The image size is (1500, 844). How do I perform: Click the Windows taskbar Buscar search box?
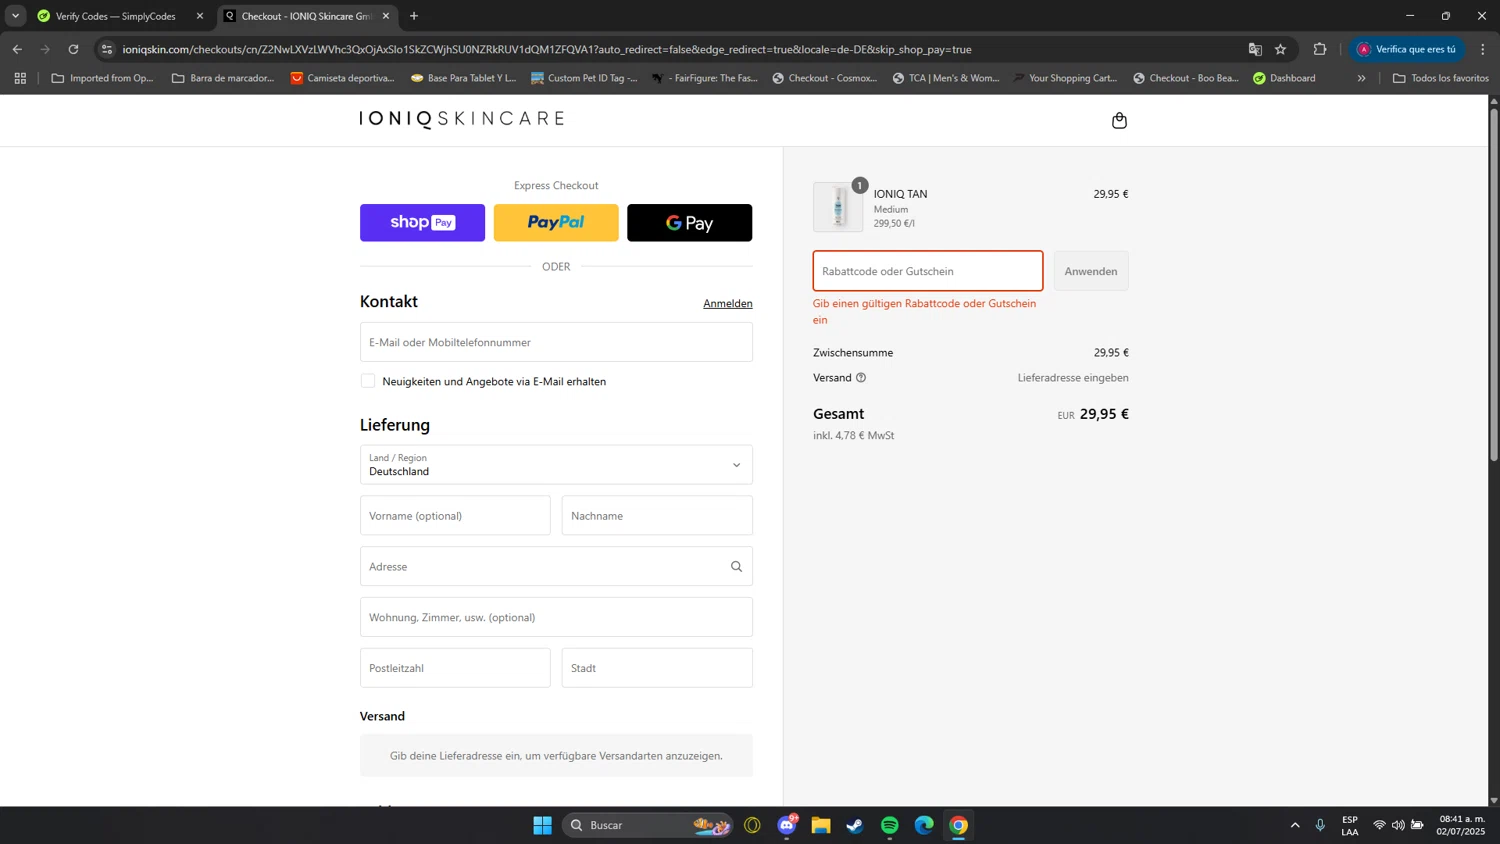coord(648,825)
